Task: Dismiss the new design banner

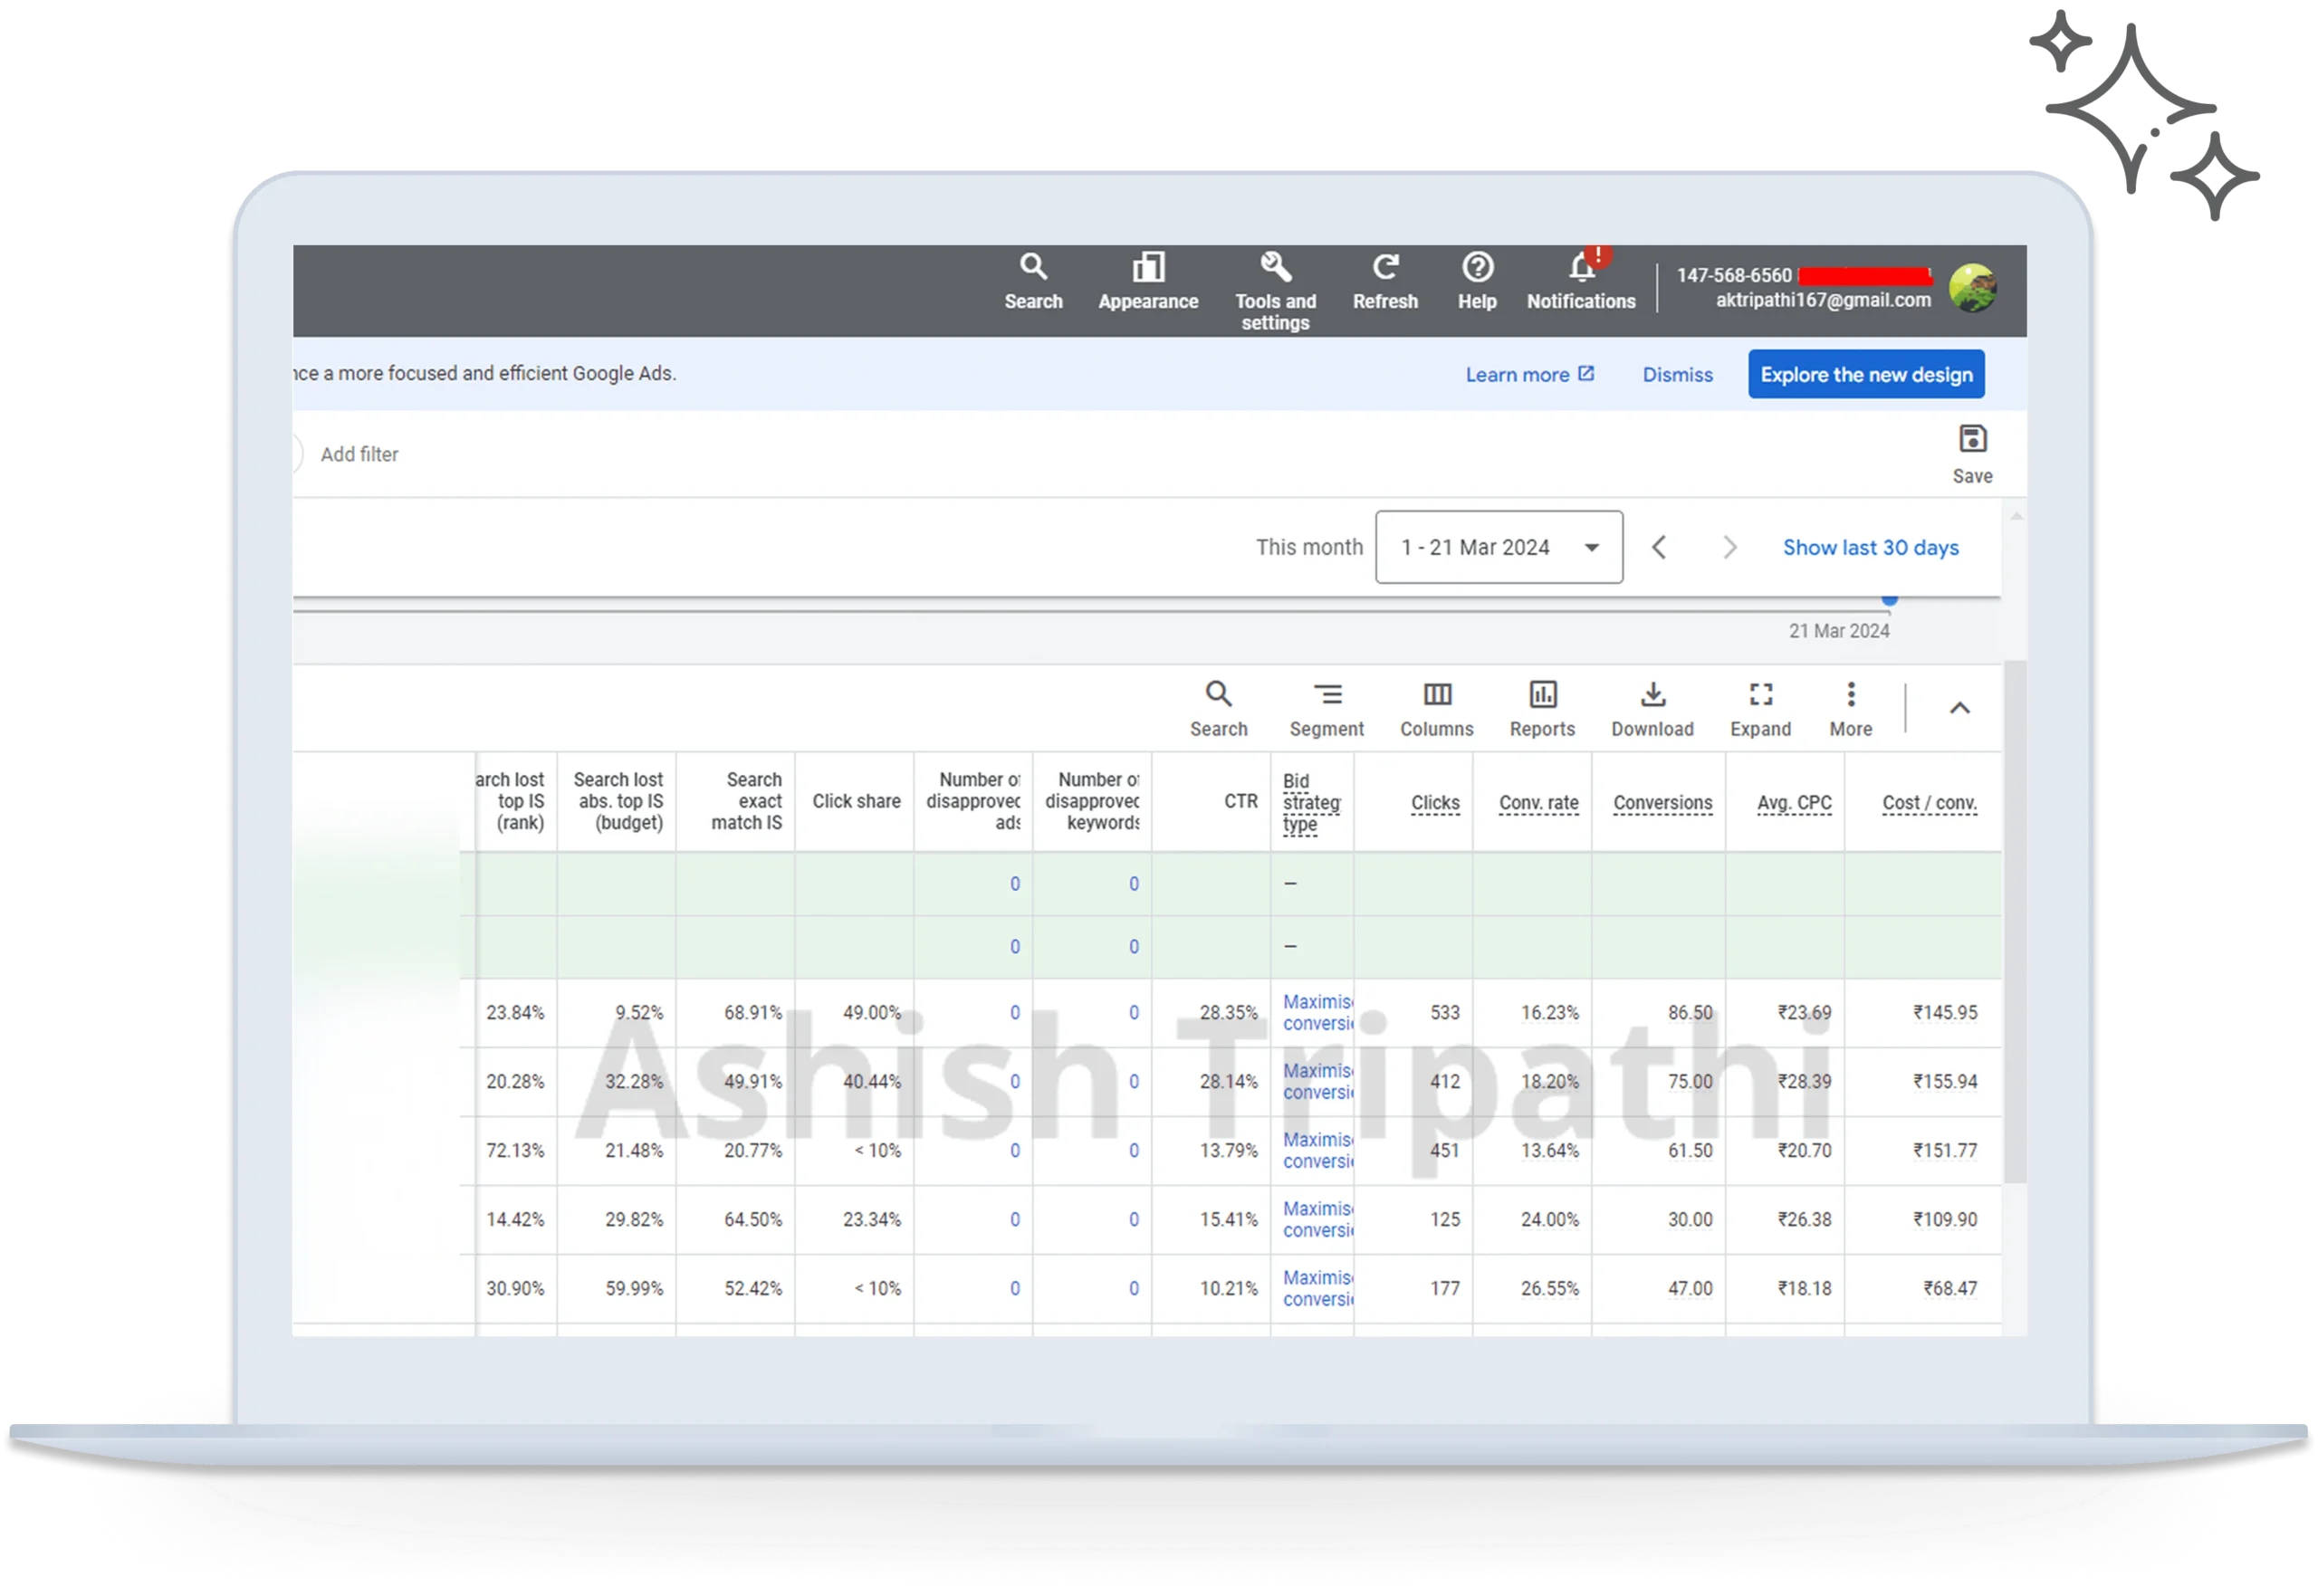Action: (x=1677, y=375)
